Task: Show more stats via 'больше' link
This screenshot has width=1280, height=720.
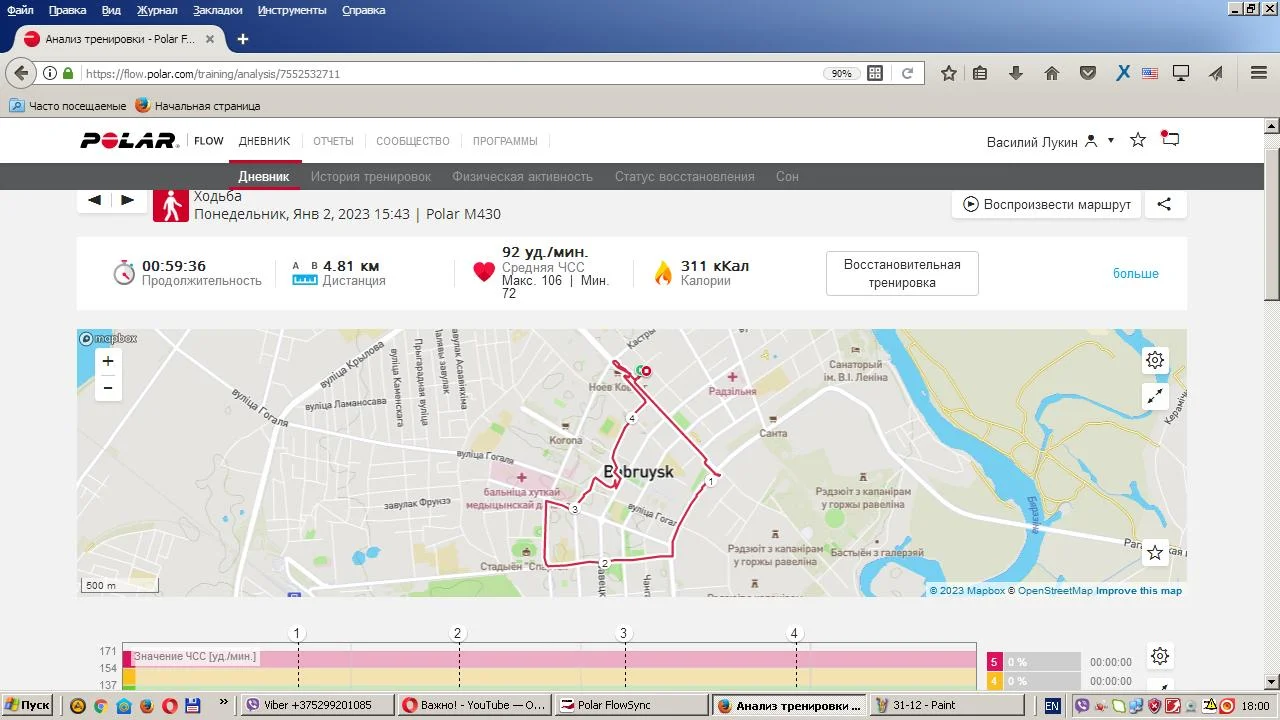Action: 1135,274
